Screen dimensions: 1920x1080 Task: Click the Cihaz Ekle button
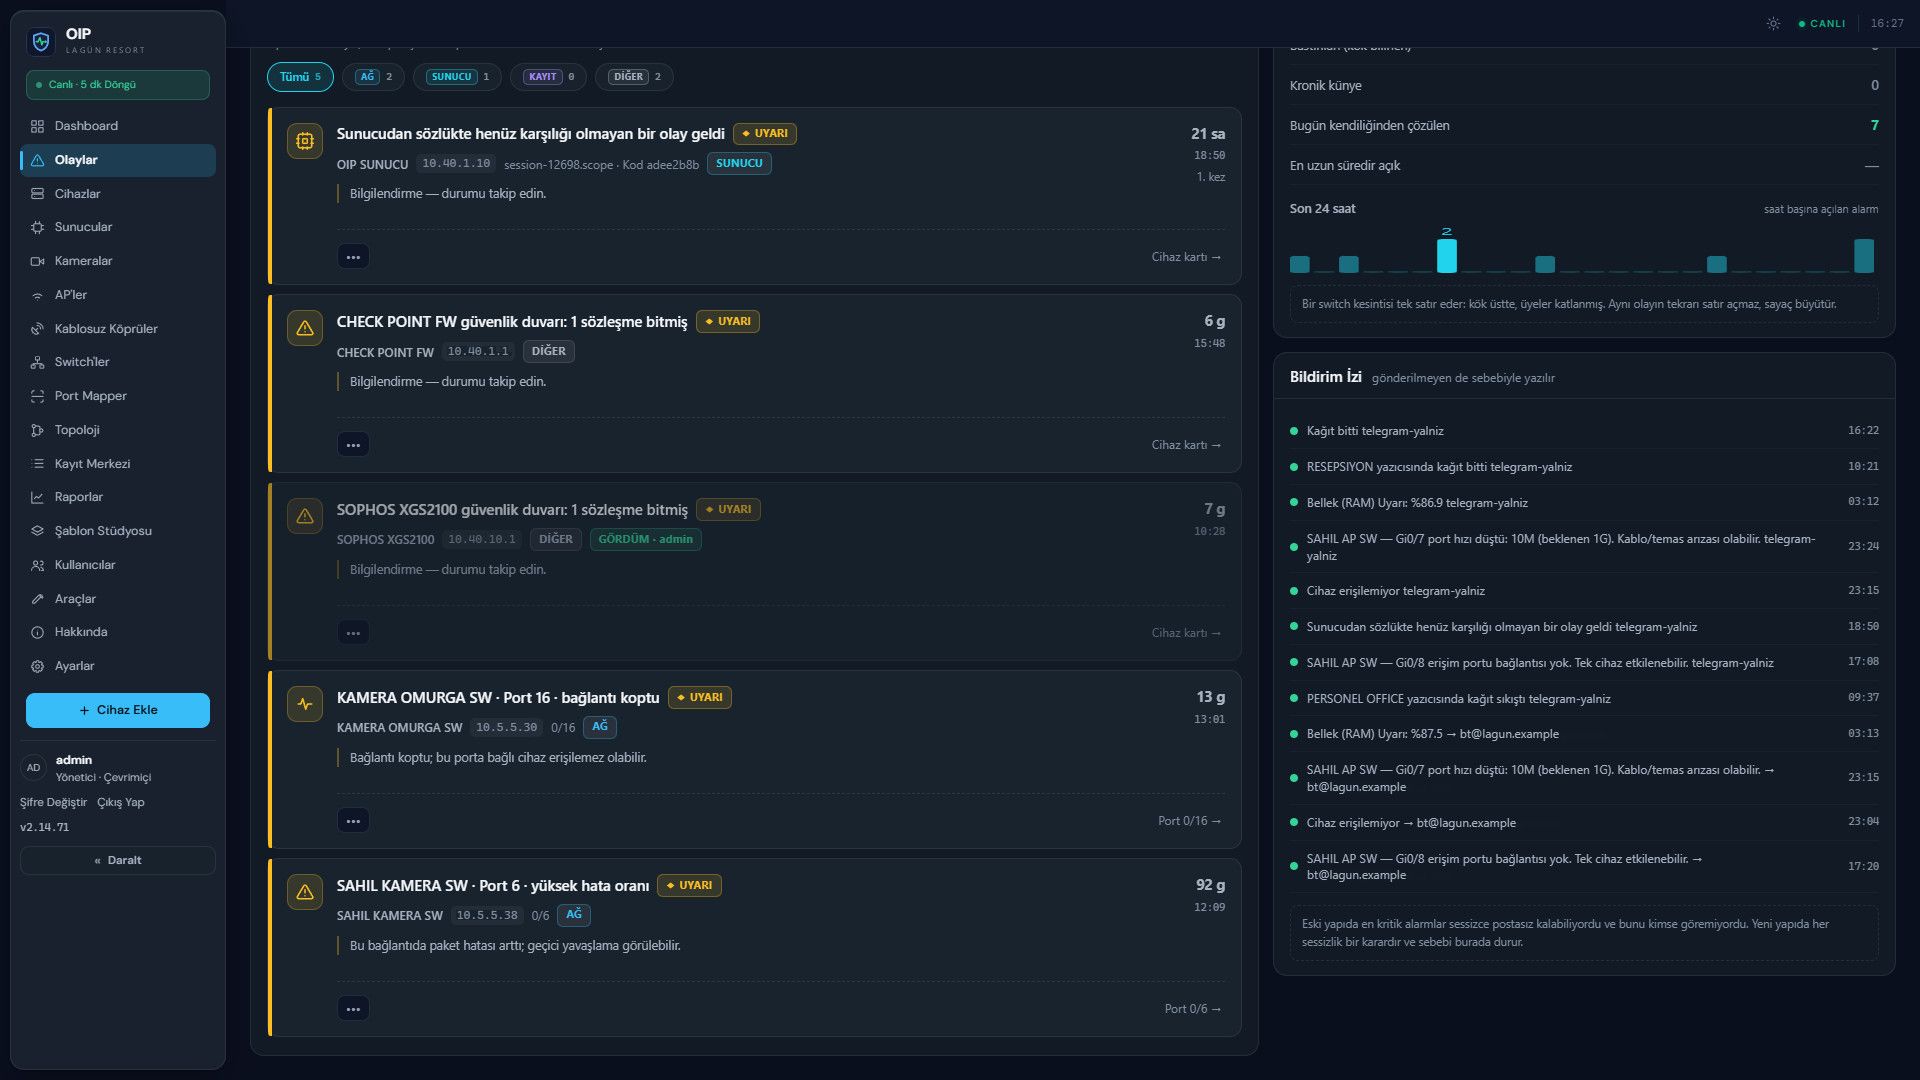(x=118, y=710)
